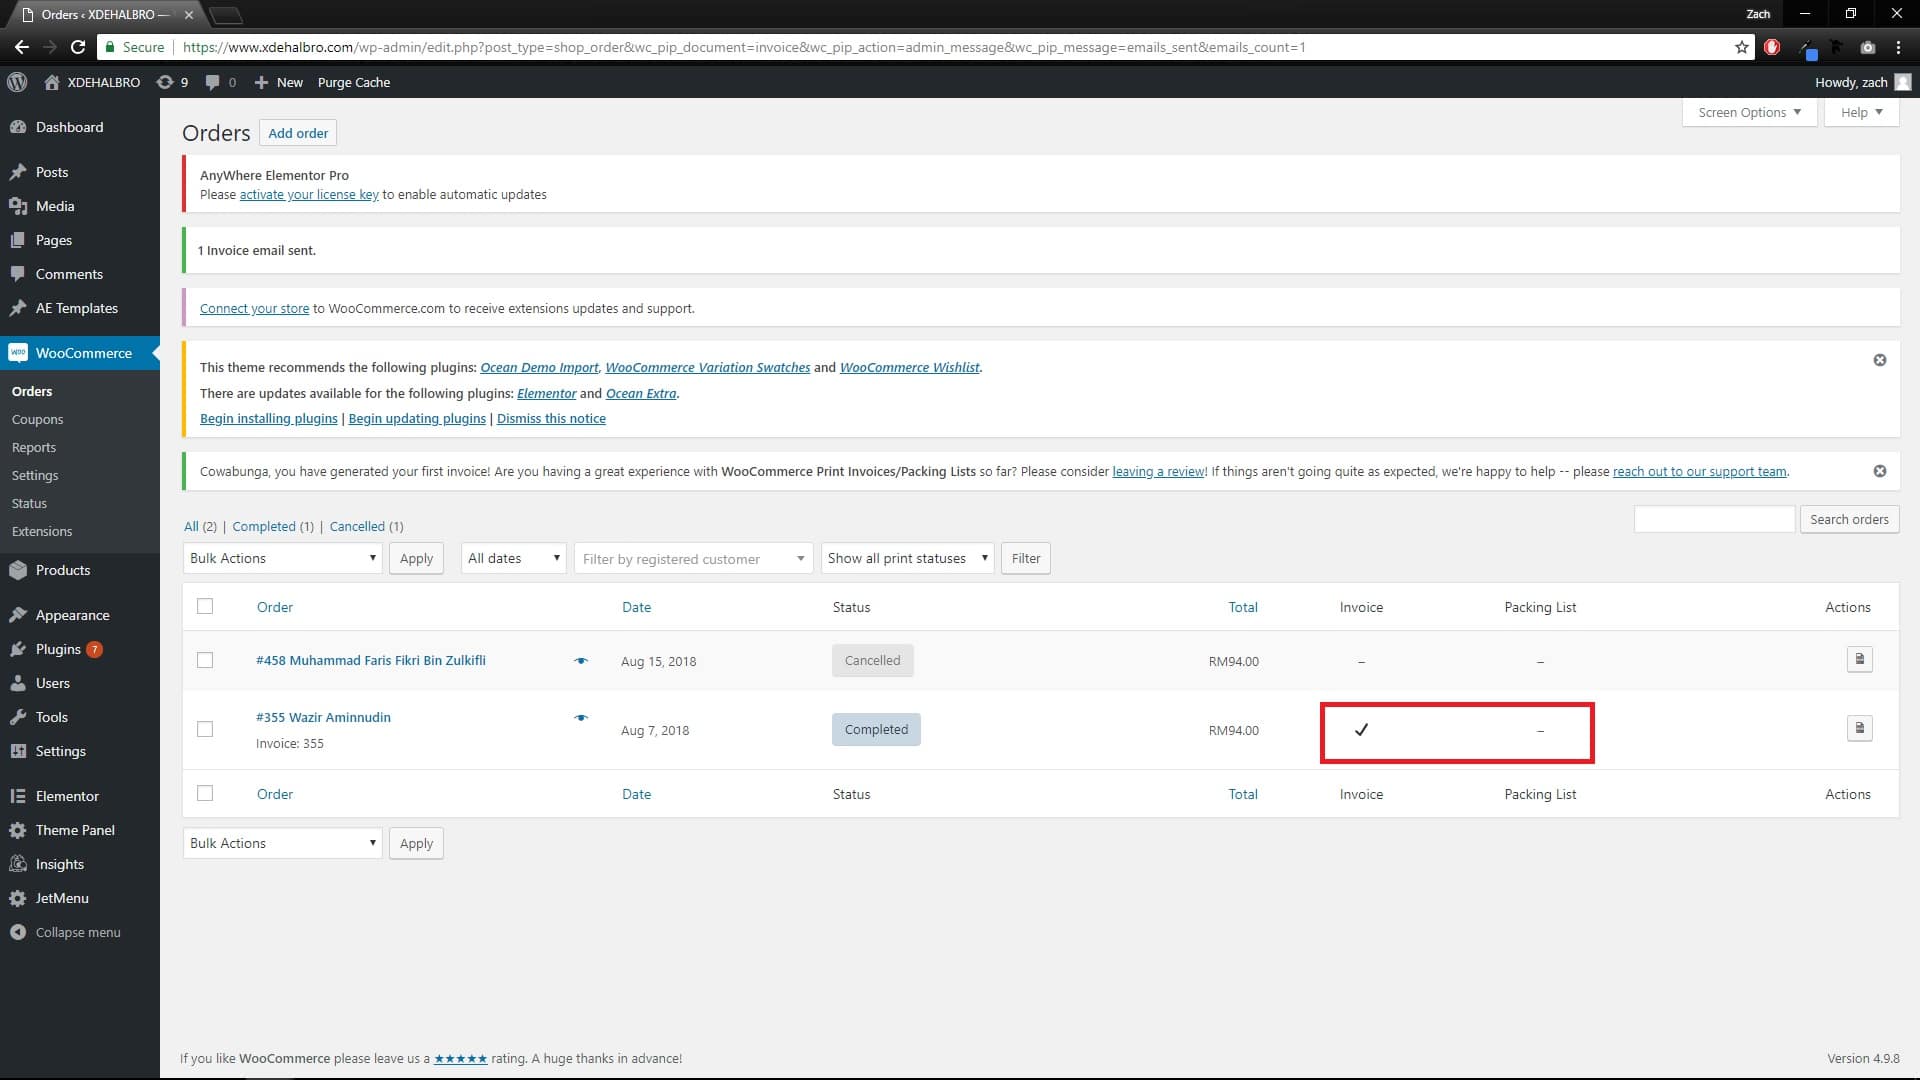Image resolution: width=1920 pixels, height=1080 pixels.
Task: Click the WooCommerce sidebar menu
Action: click(80, 353)
